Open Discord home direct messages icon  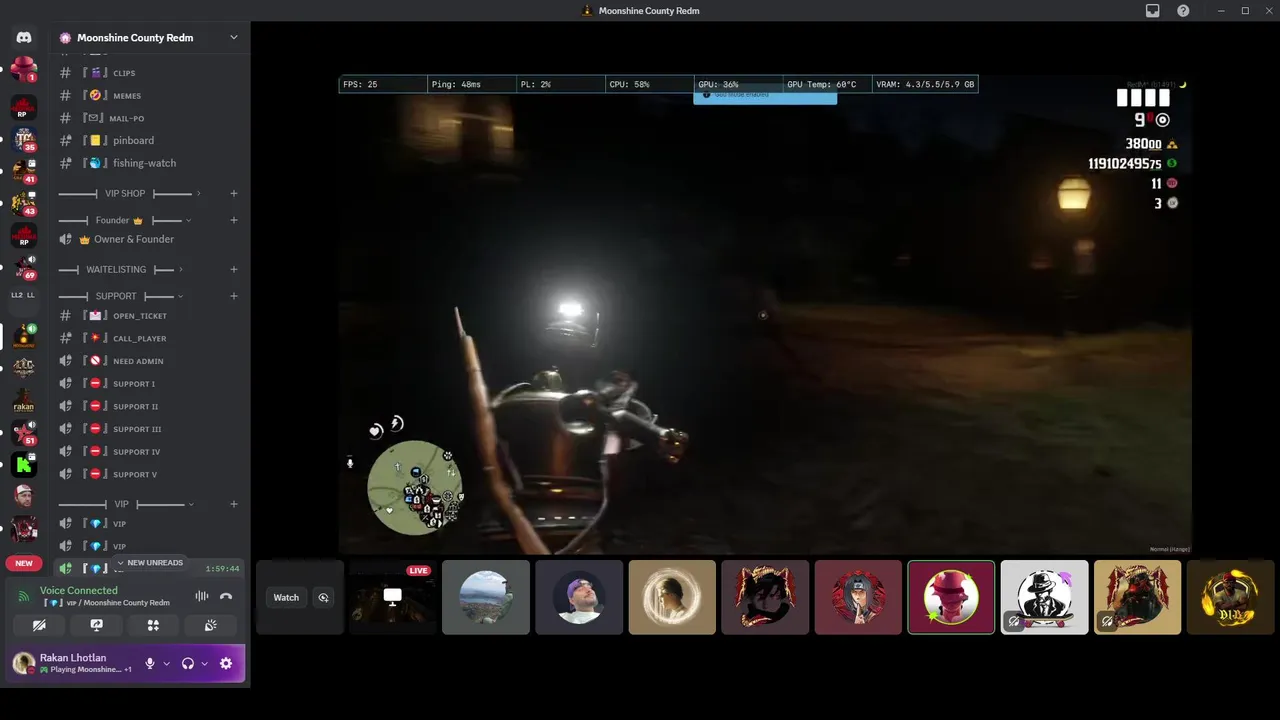point(24,37)
